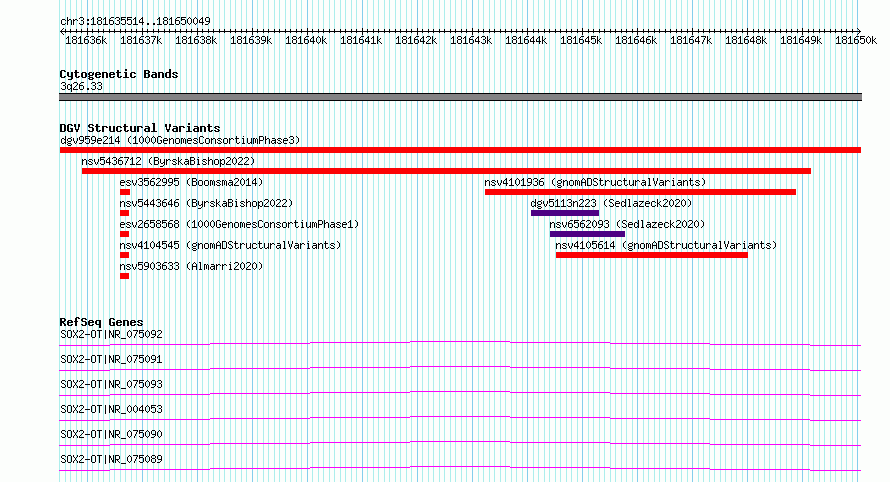Open nsv4105614 (gnomADStructuralVariants) label
The height and width of the screenshot is (482, 890).
coord(666,245)
